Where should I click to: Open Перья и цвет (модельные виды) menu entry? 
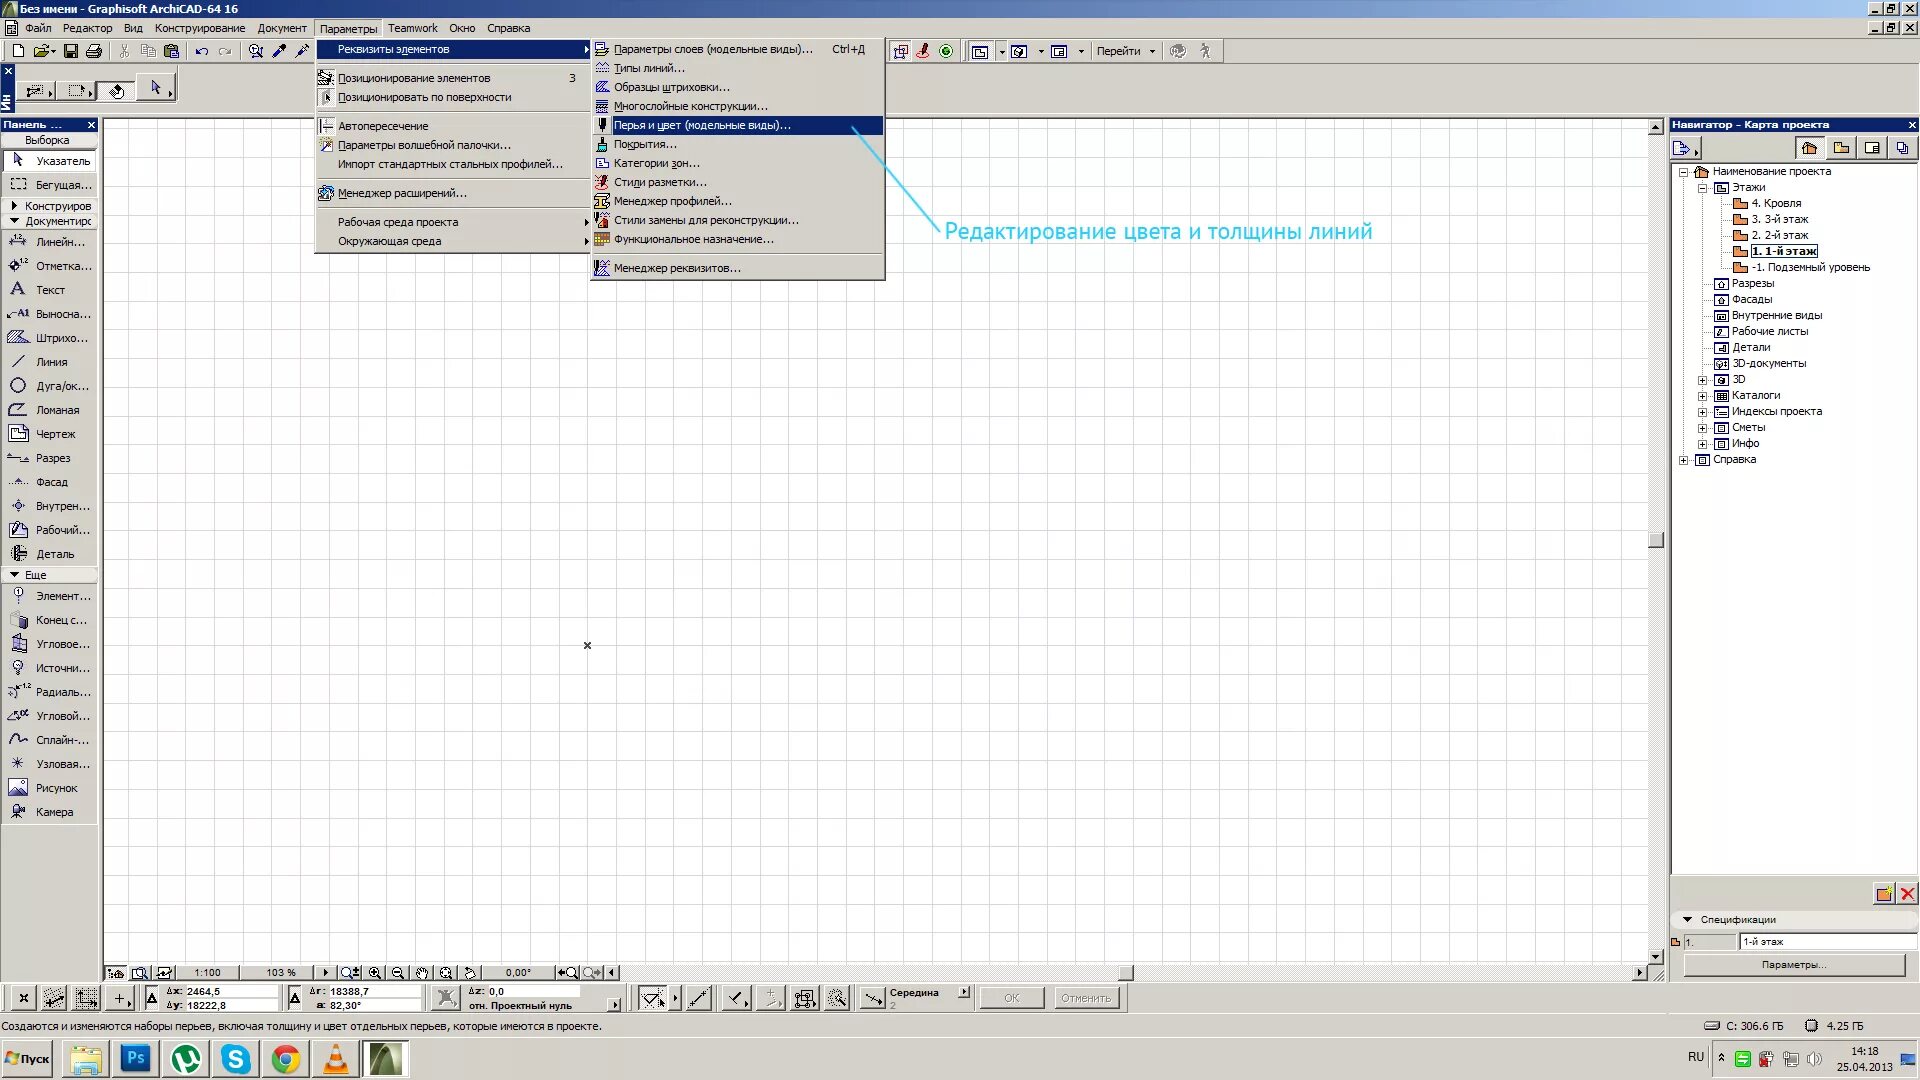(701, 125)
